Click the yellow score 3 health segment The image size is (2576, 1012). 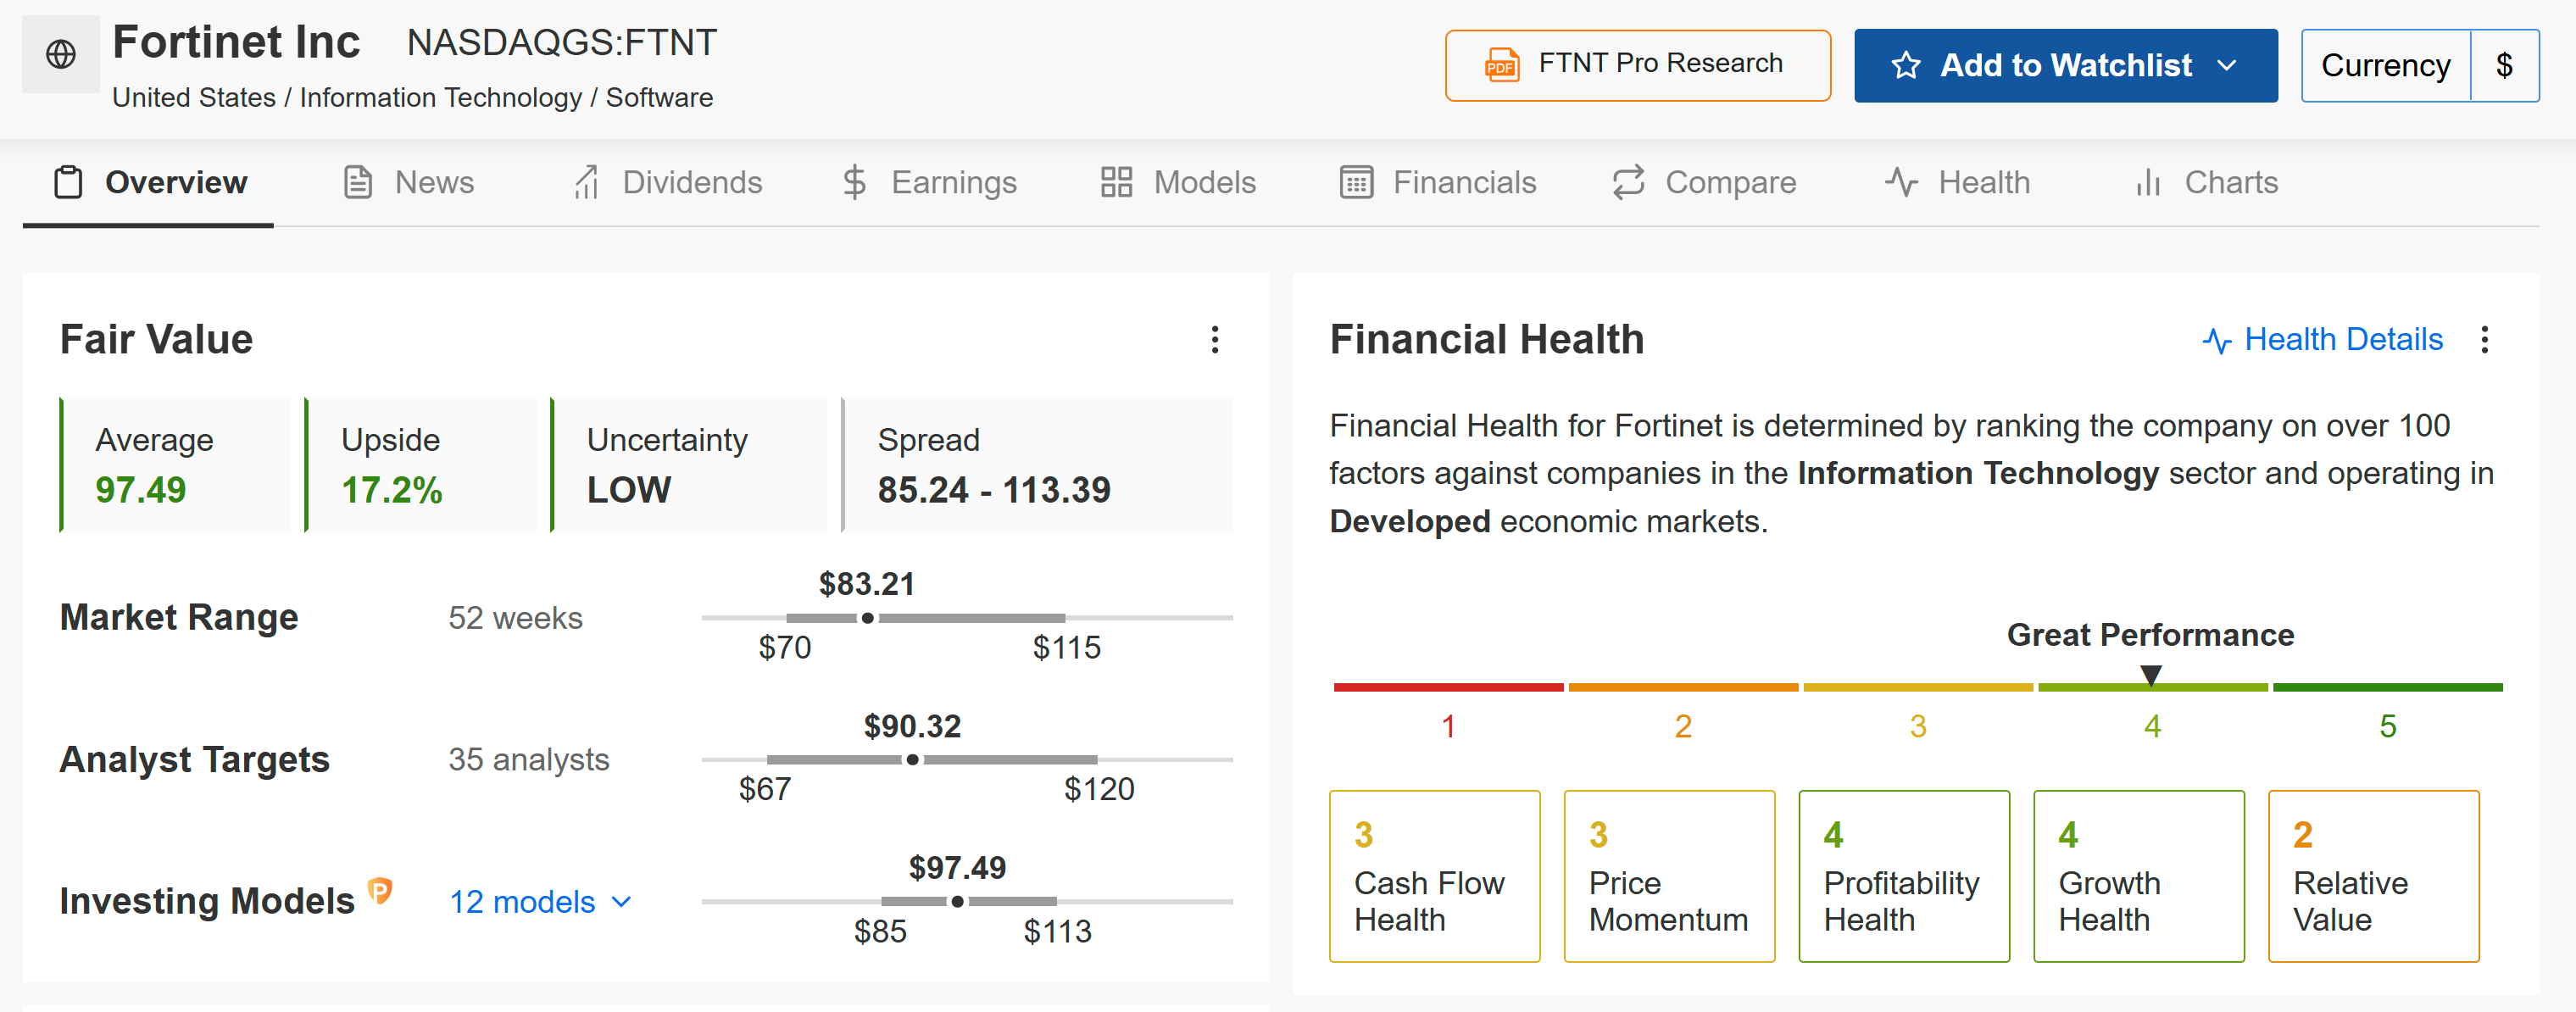[x=1918, y=688]
